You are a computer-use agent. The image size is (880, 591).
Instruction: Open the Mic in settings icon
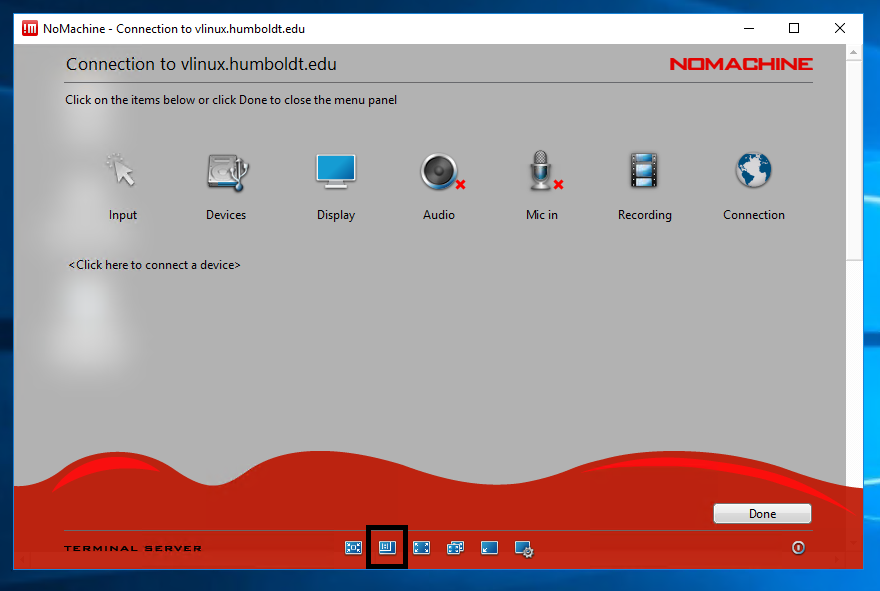[545, 171]
